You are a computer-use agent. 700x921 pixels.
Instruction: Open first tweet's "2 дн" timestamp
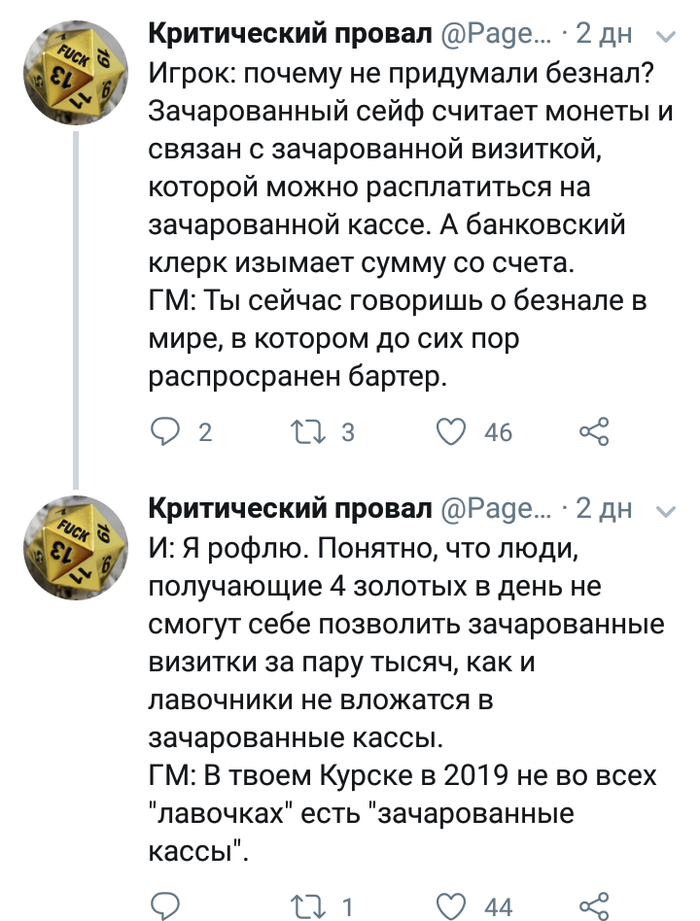point(604,34)
